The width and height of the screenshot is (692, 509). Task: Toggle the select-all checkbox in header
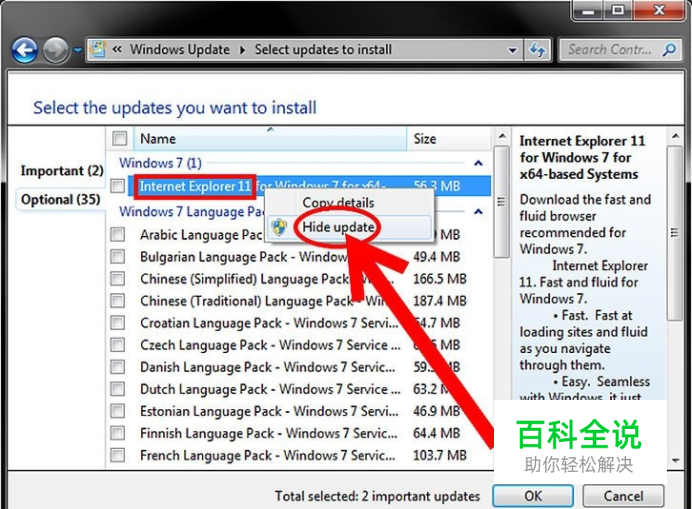click(x=120, y=139)
